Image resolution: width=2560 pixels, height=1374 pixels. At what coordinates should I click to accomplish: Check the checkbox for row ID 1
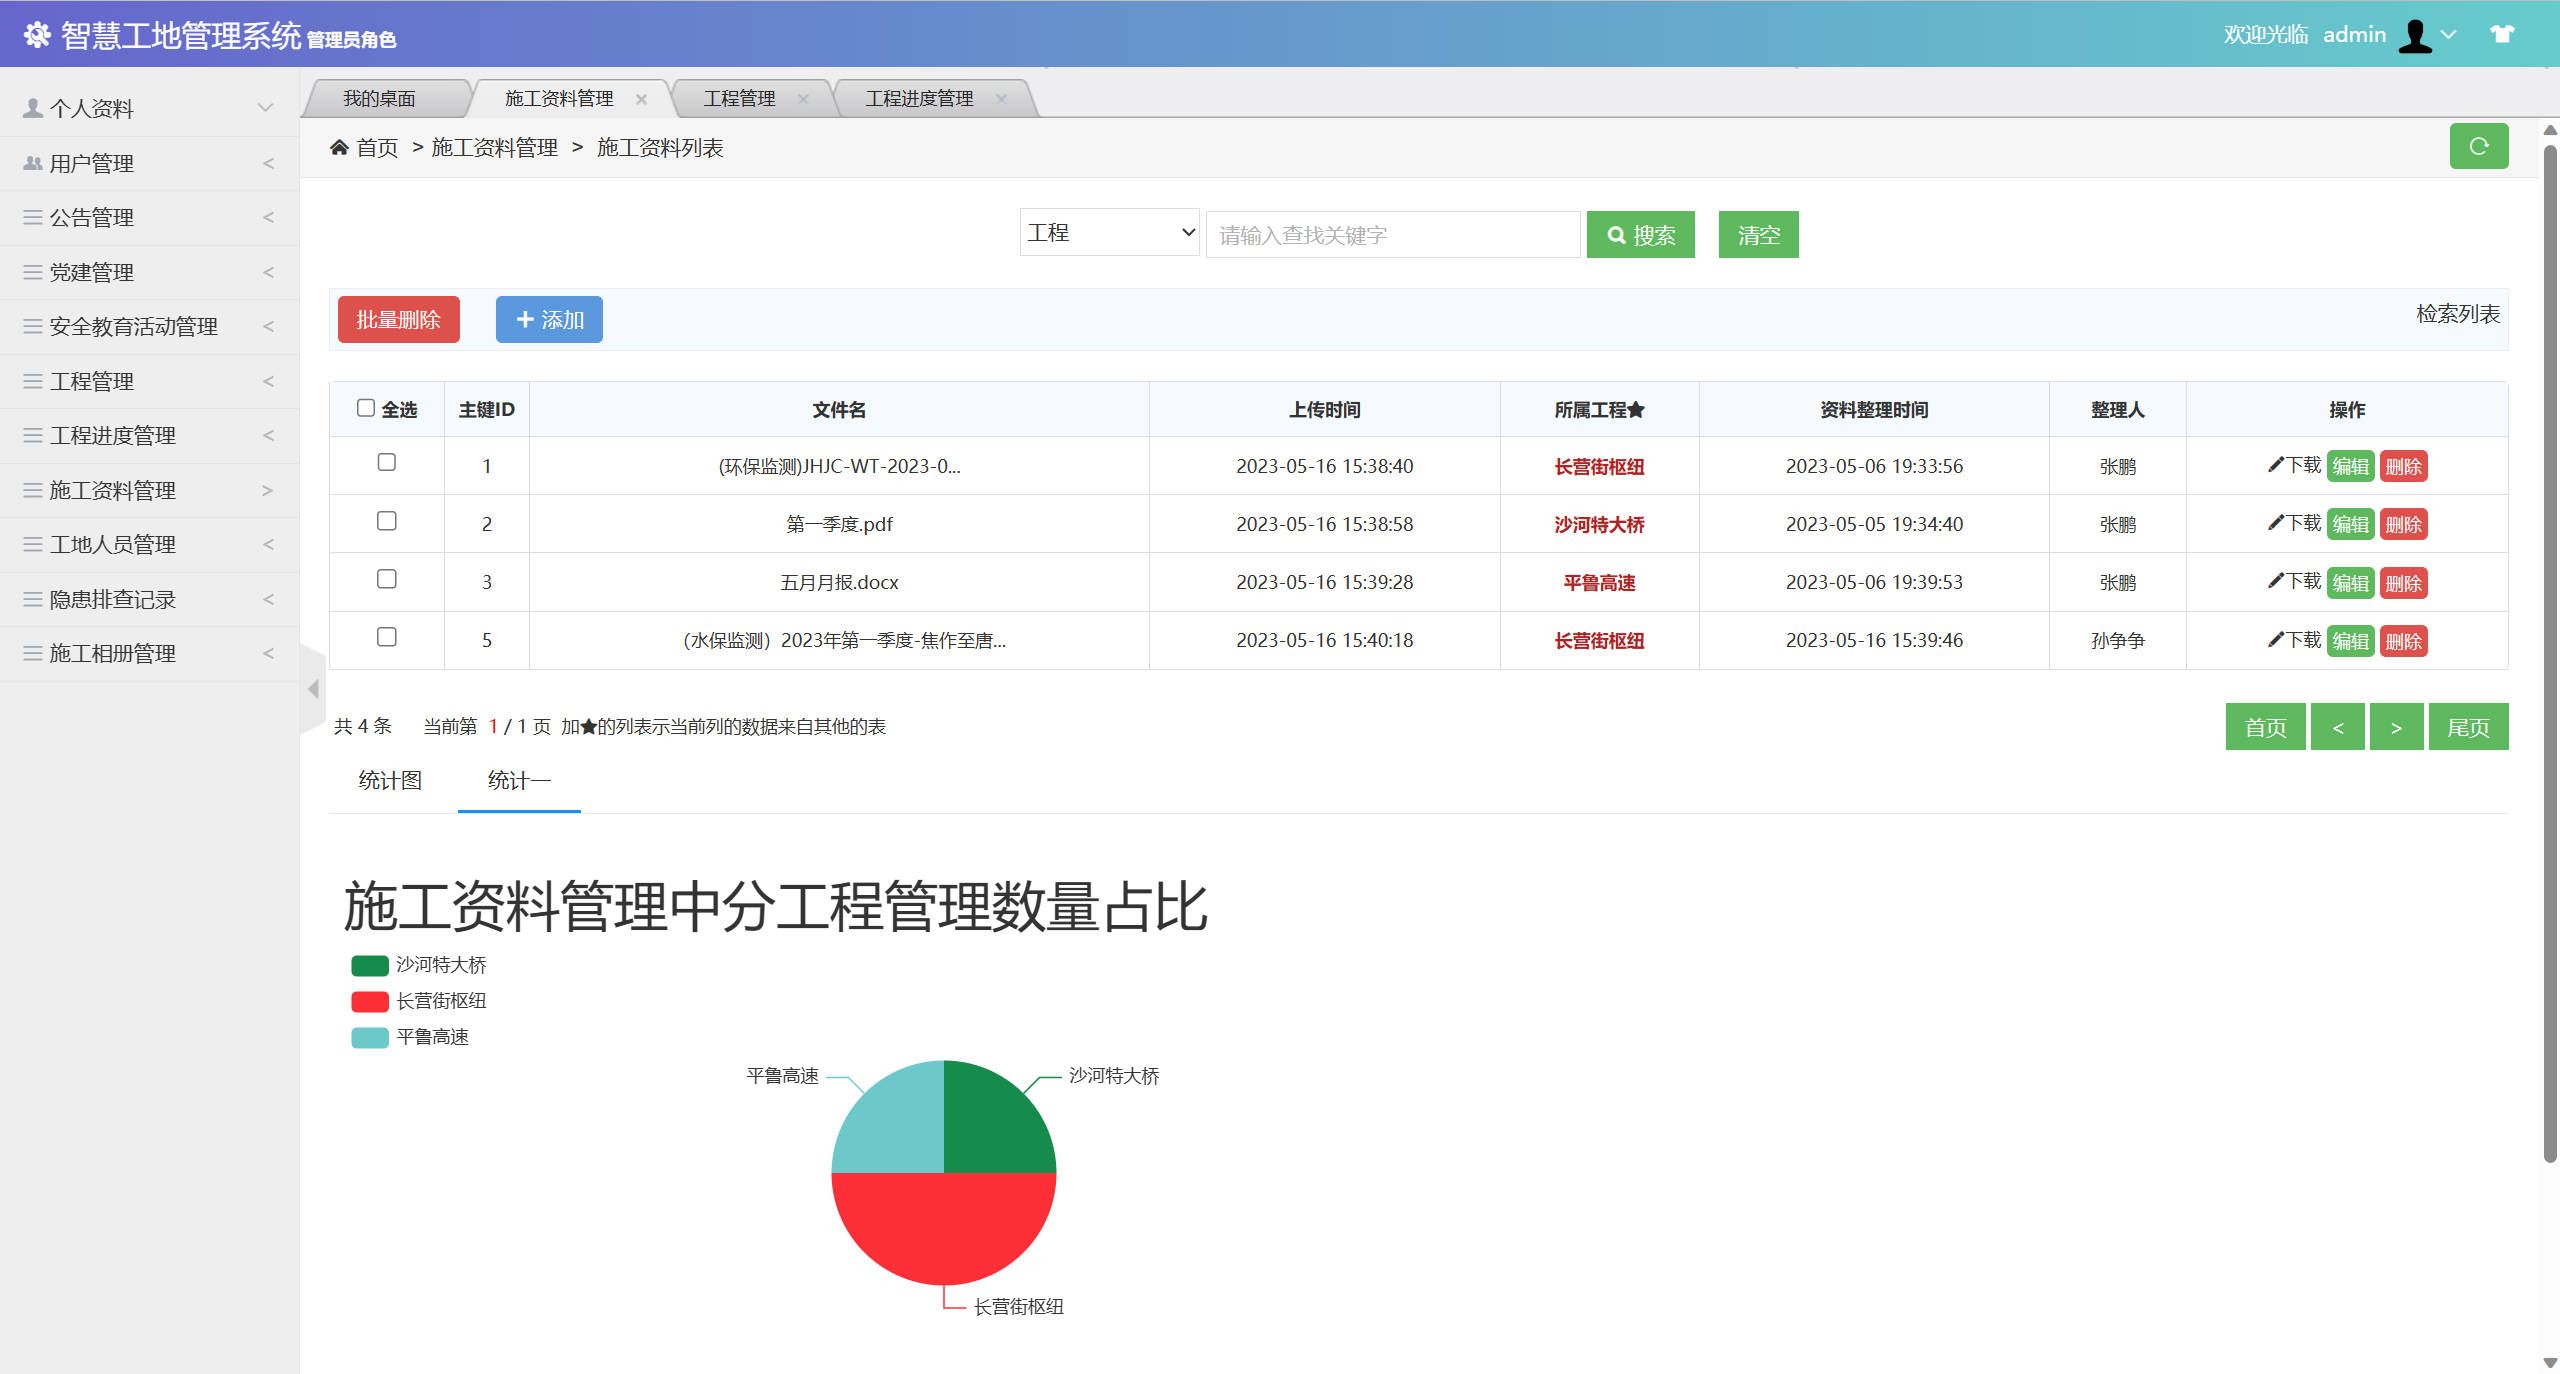coord(387,464)
